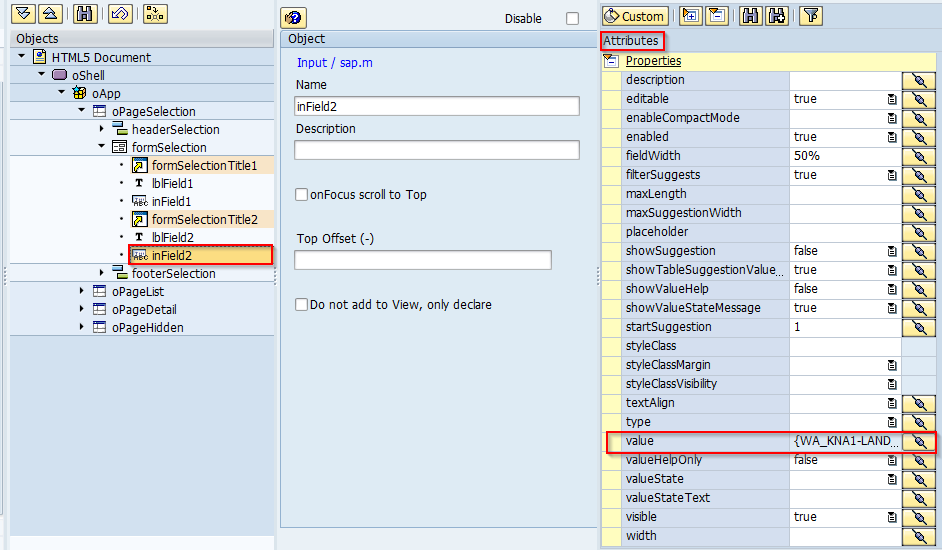Click Expand nodes icon in Attributes toolbar
This screenshot has height=550, width=942.
[x=690, y=15]
